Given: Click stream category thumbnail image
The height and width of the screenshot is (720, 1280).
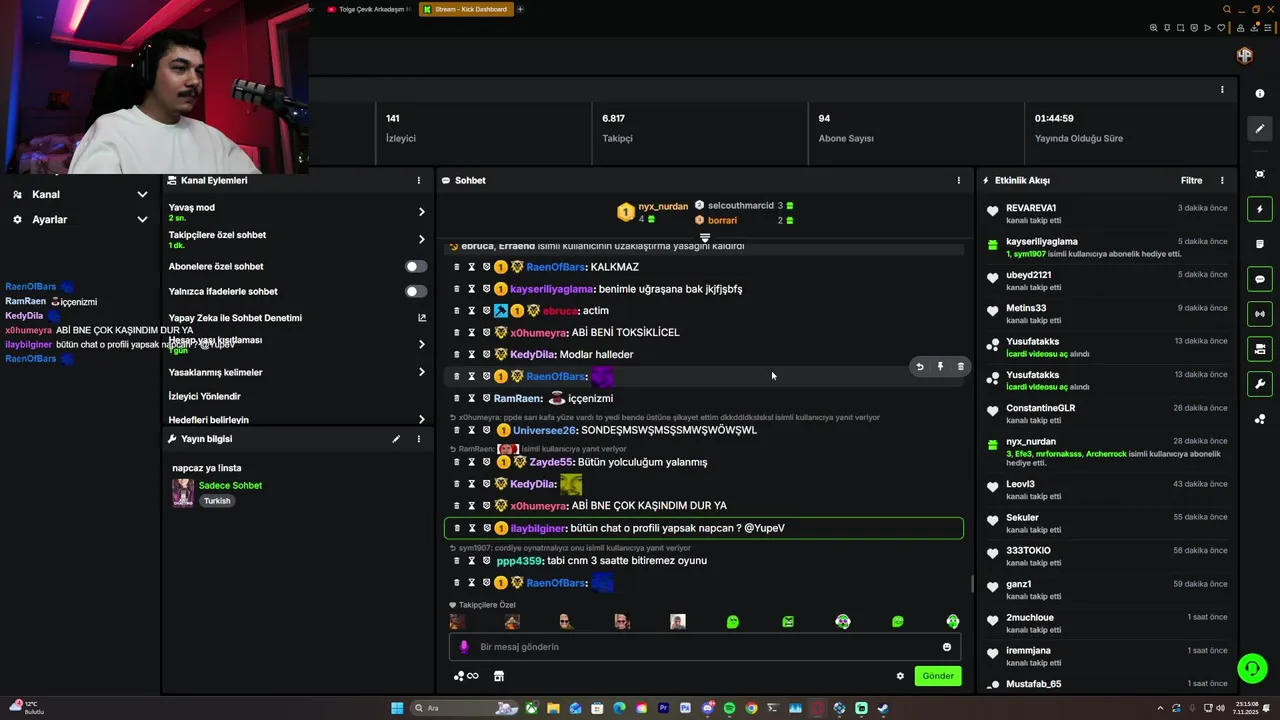Looking at the screenshot, I should (183, 493).
